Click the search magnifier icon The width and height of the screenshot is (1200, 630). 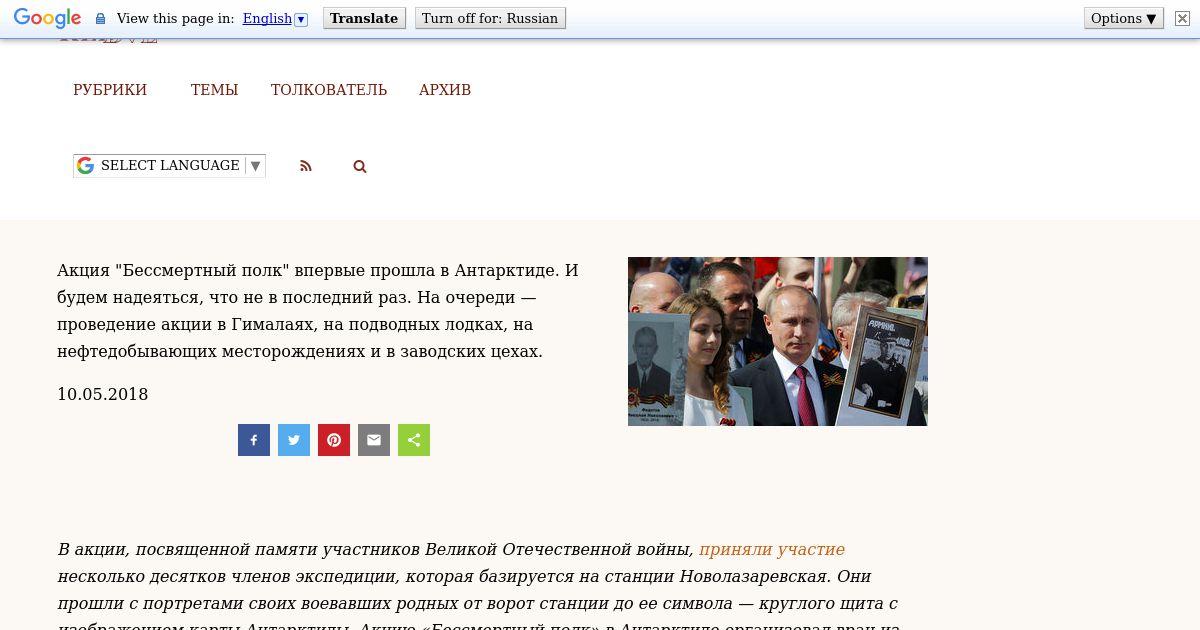[x=360, y=166]
